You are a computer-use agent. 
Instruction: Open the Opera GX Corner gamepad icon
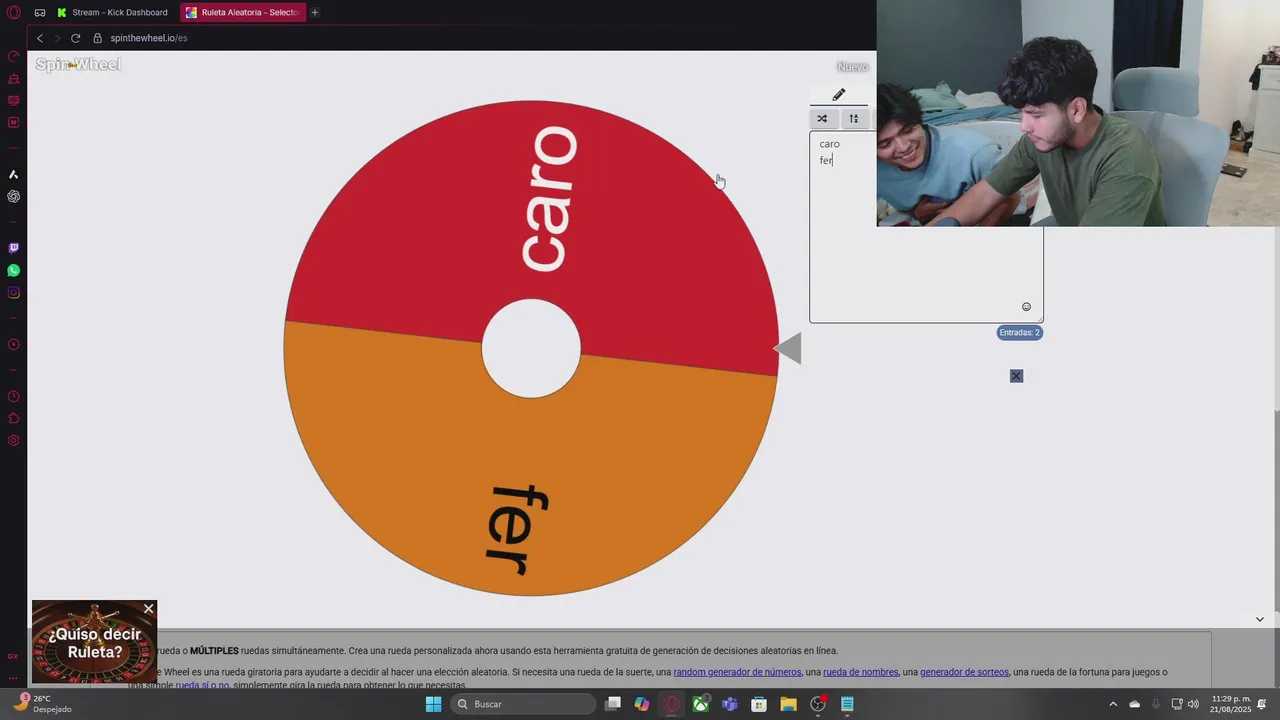coord(40,12)
